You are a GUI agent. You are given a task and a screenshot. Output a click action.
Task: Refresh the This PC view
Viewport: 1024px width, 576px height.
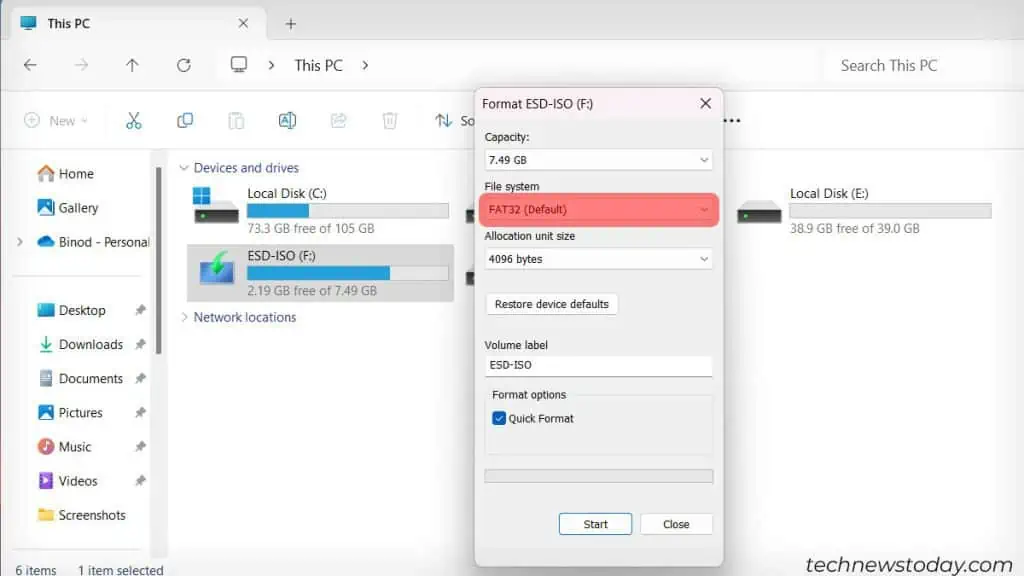click(184, 65)
